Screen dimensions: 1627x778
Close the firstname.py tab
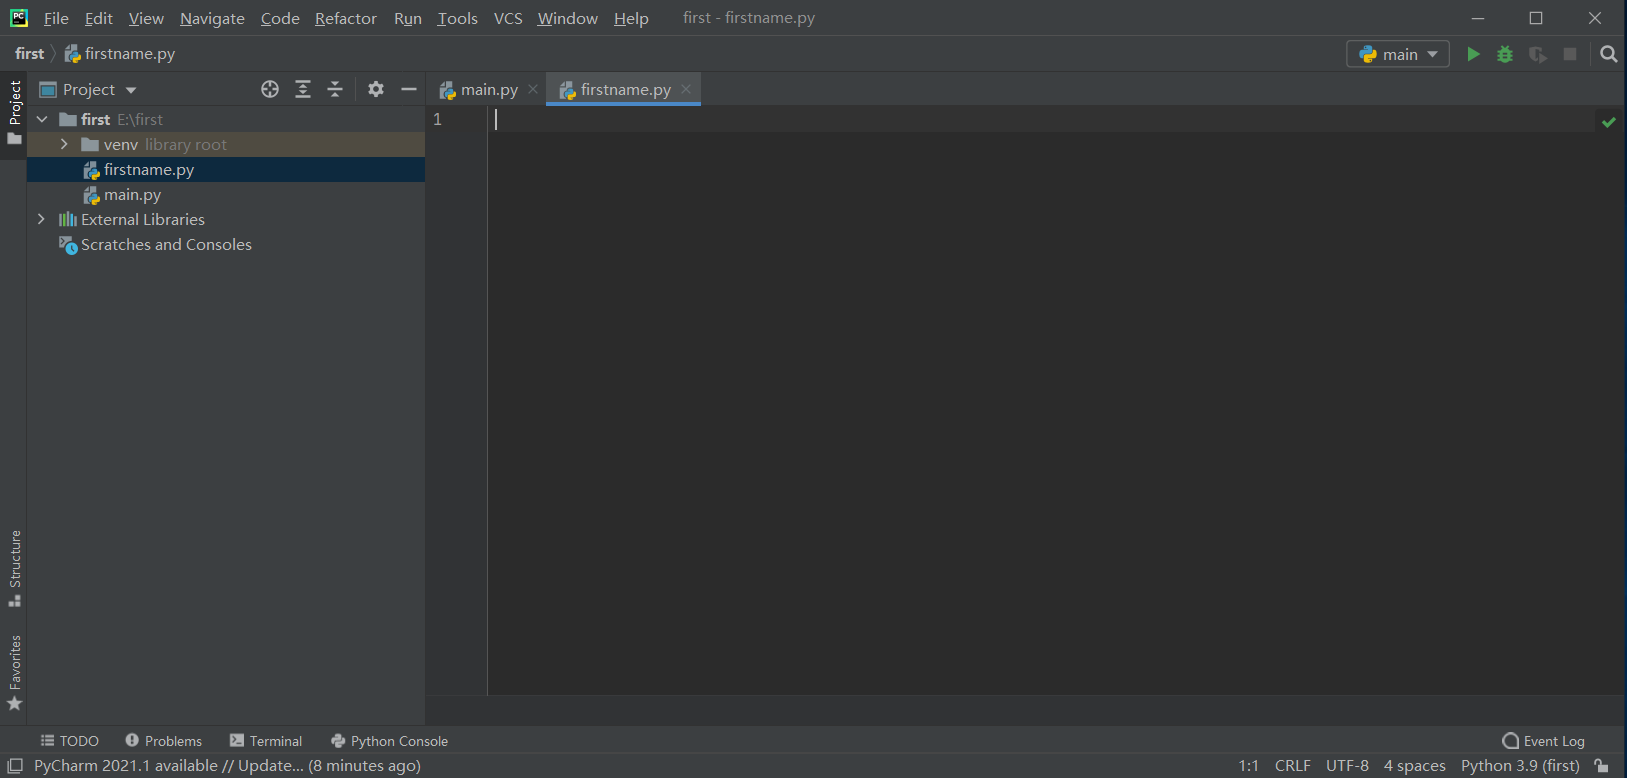[x=686, y=89]
